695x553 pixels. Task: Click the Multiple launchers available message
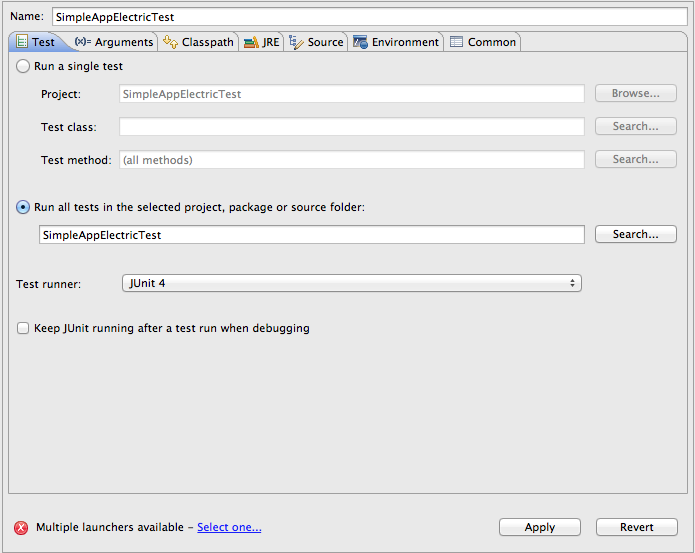coord(110,527)
